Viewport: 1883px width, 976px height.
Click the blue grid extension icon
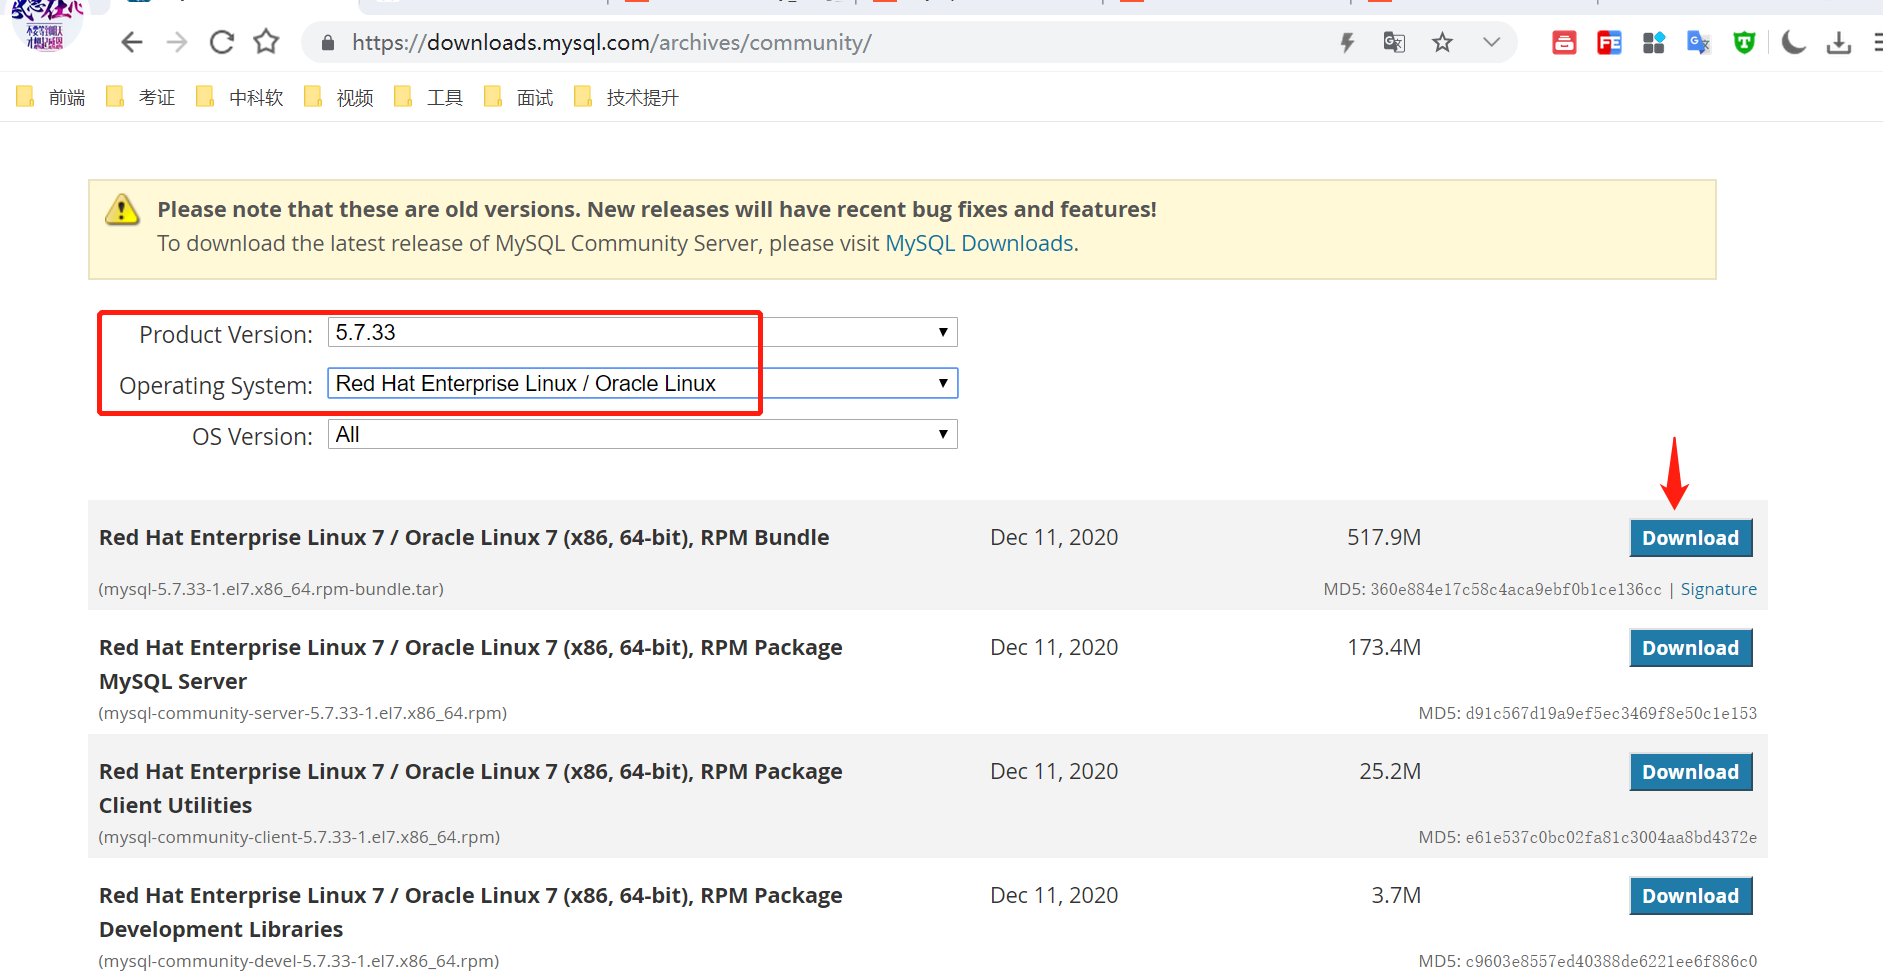click(1654, 42)
